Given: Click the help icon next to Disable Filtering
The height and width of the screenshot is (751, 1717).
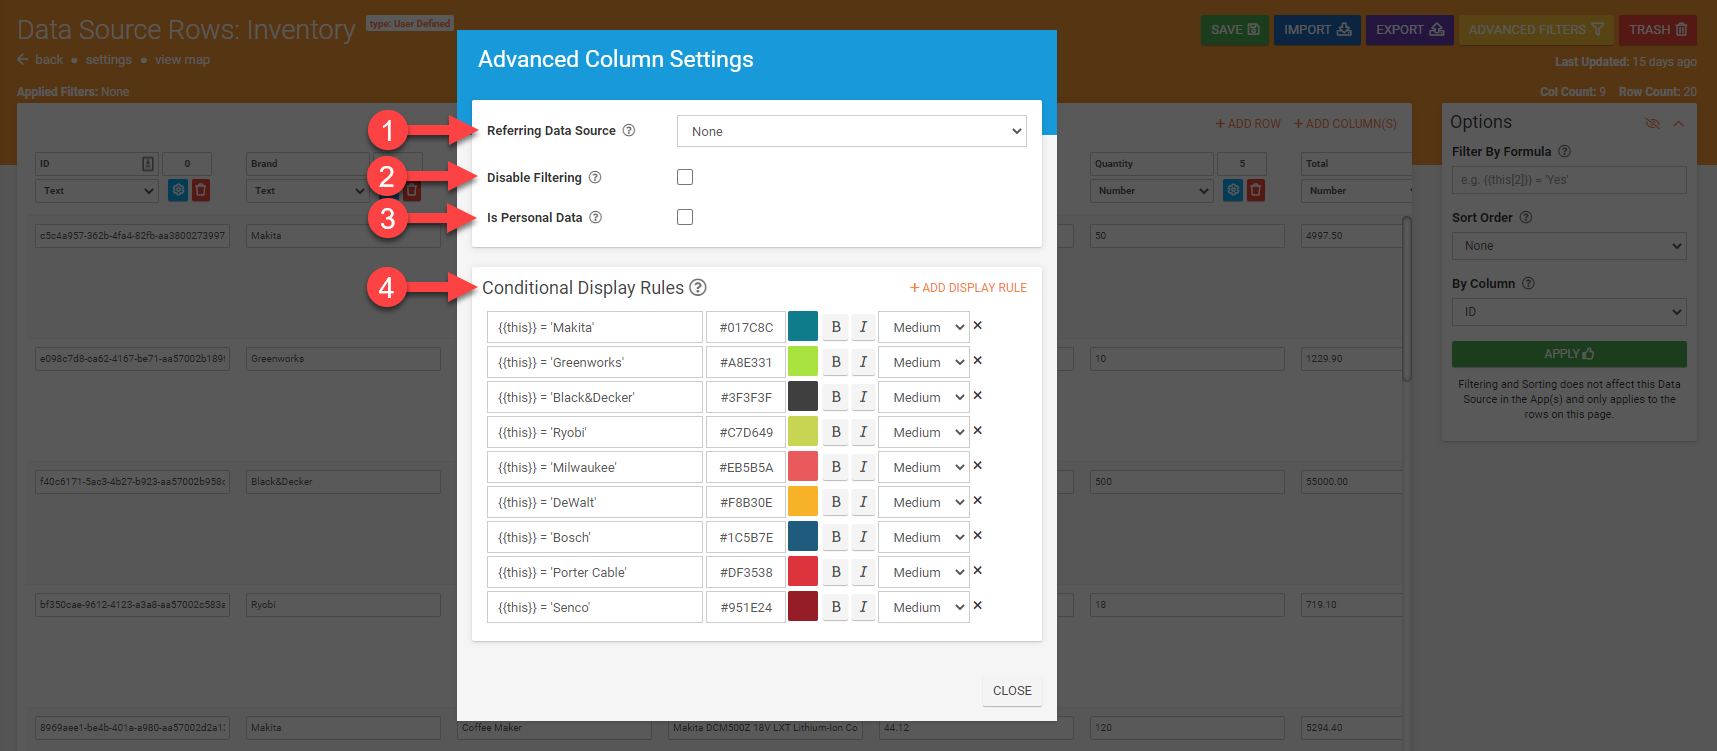Looking at the screenshot, I should point(595,177).
